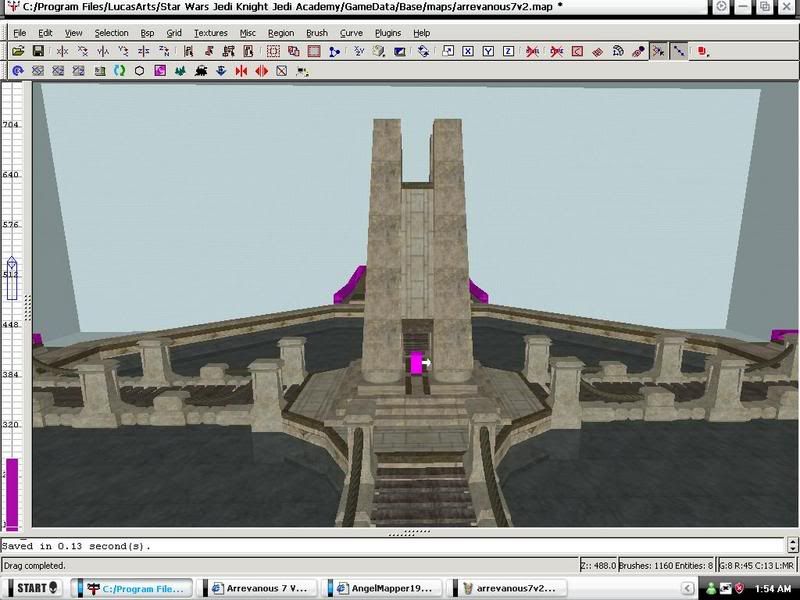
Task: Open the Plugins menu
Action: point(388,33)
